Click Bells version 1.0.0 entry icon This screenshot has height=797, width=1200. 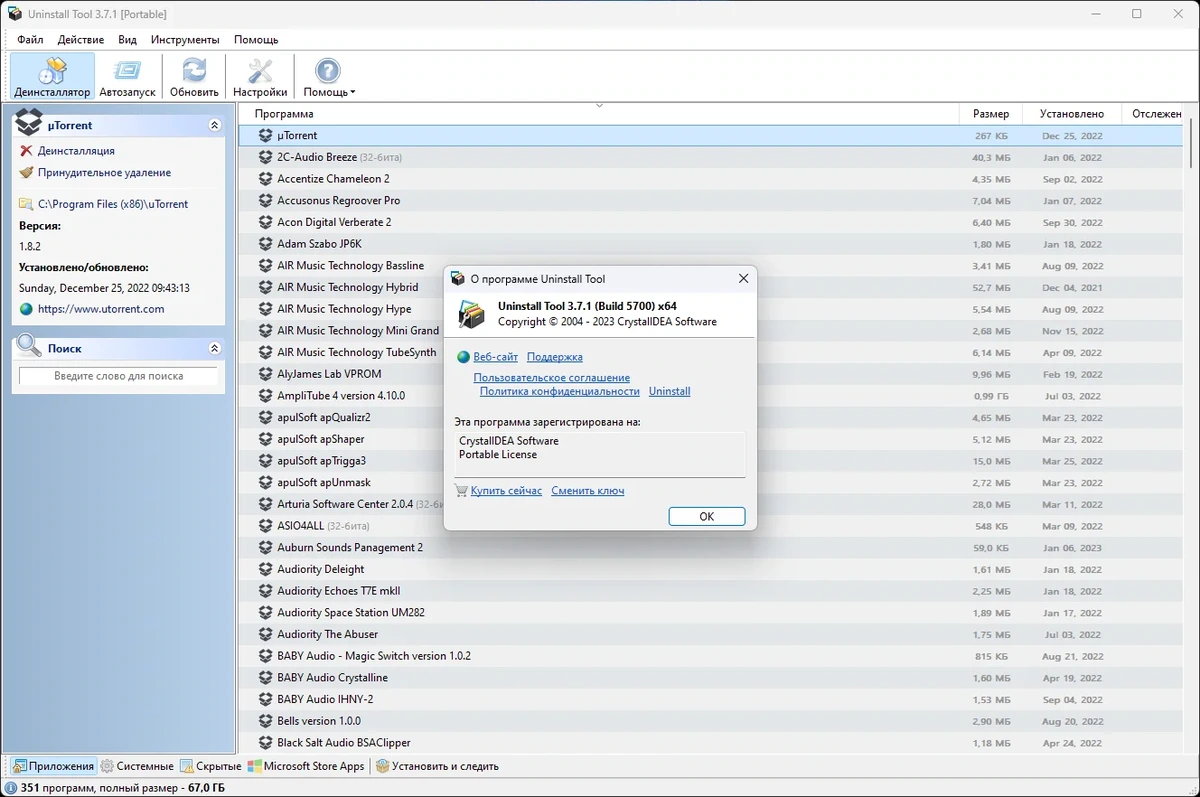point(265,721)
